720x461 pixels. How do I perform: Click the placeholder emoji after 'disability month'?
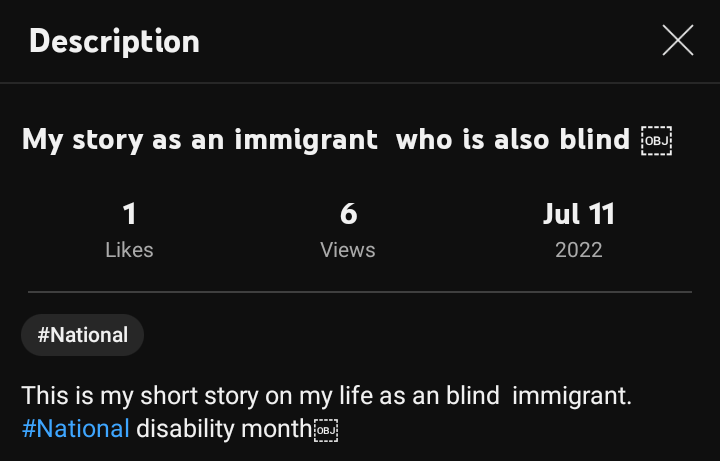pos(327,430)
